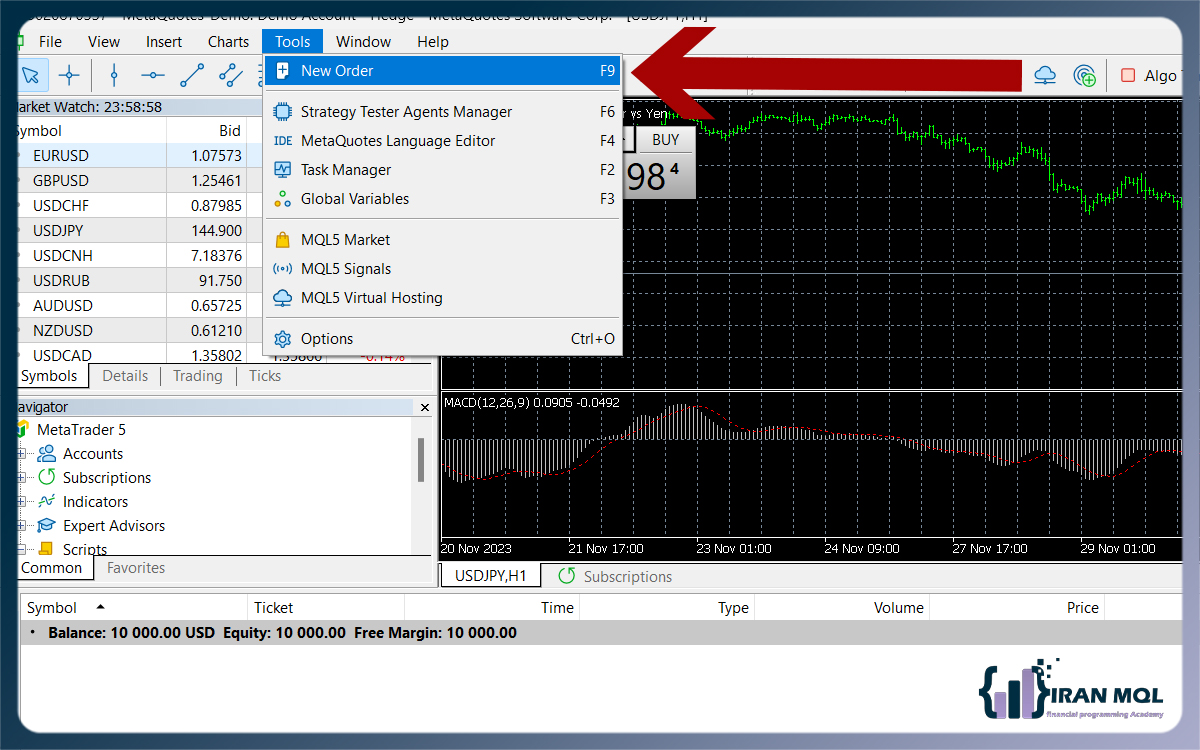
Task: Open the Insert menu
Action: 164,42
